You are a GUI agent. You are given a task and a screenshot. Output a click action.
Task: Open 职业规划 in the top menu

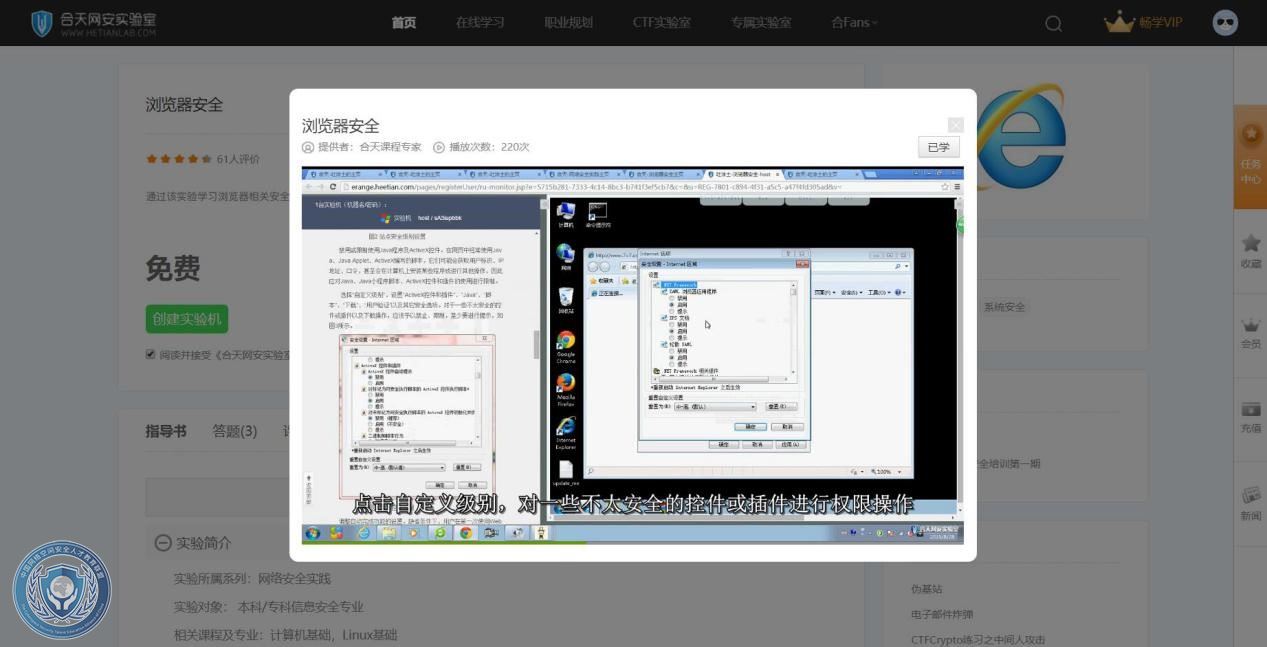tap(568, 23)
